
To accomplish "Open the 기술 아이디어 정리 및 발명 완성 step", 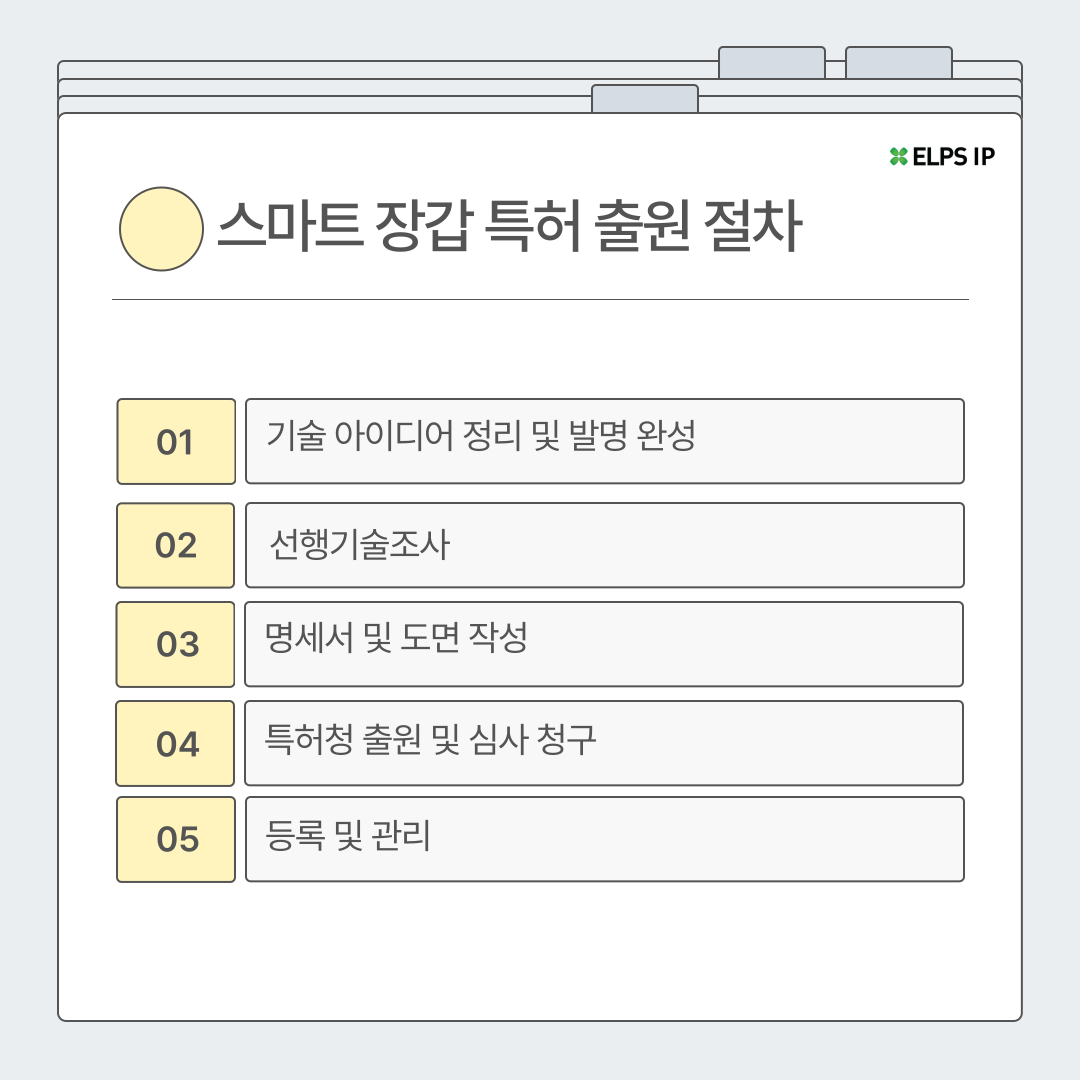I will coord(604,441).
